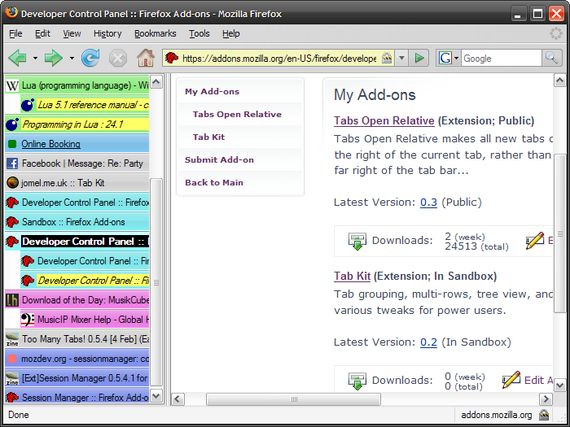Viewport: 570px width, 427px height.
Task: Open the Help menu
Action: [231, 34]
